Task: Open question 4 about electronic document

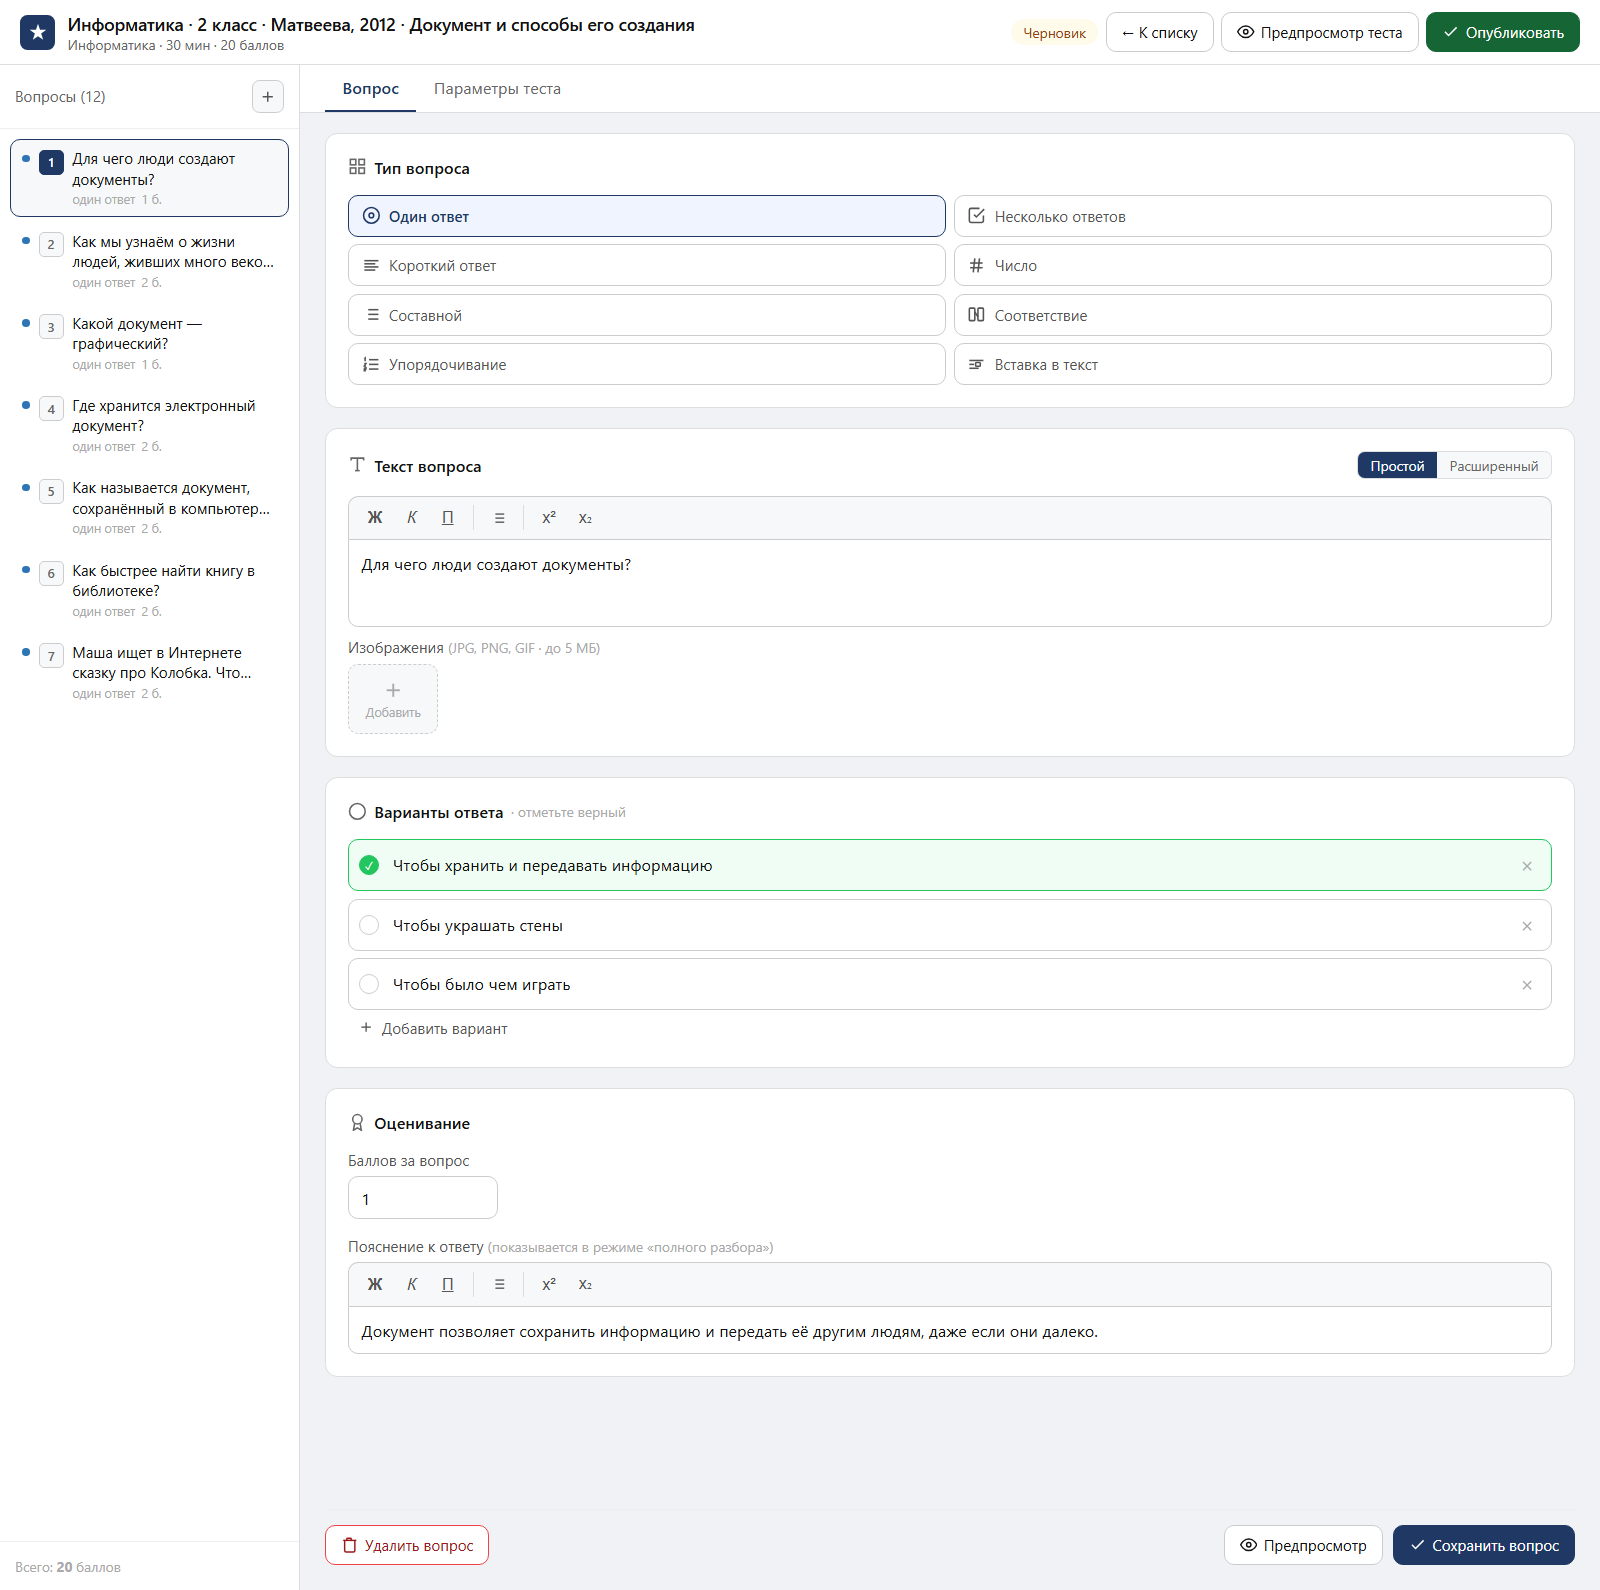Action: coord(150,426)
